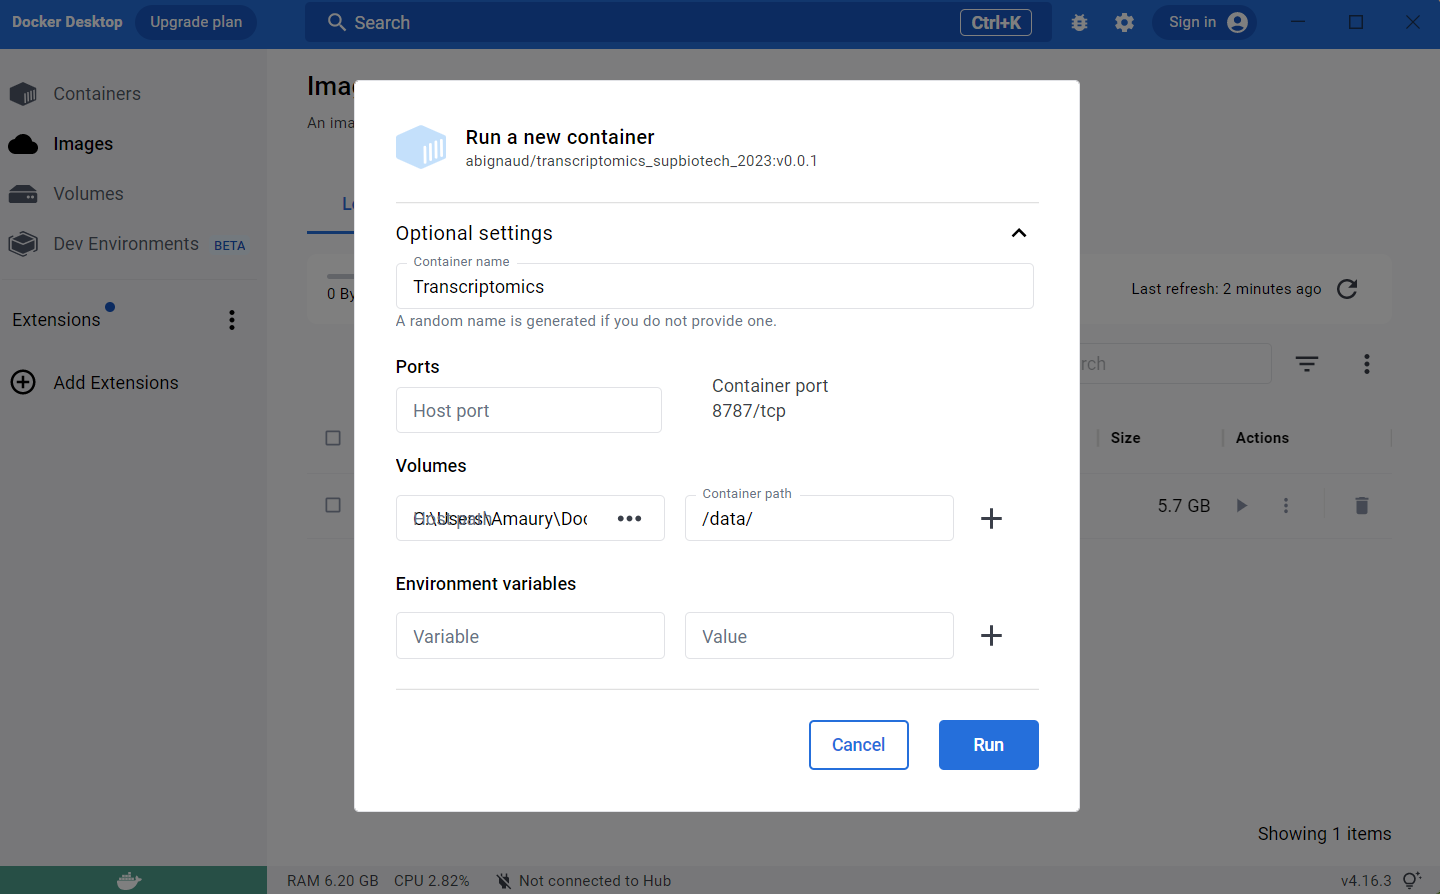Delete the image using trash icon
1440x894 pixels.
click(1361, 506)
